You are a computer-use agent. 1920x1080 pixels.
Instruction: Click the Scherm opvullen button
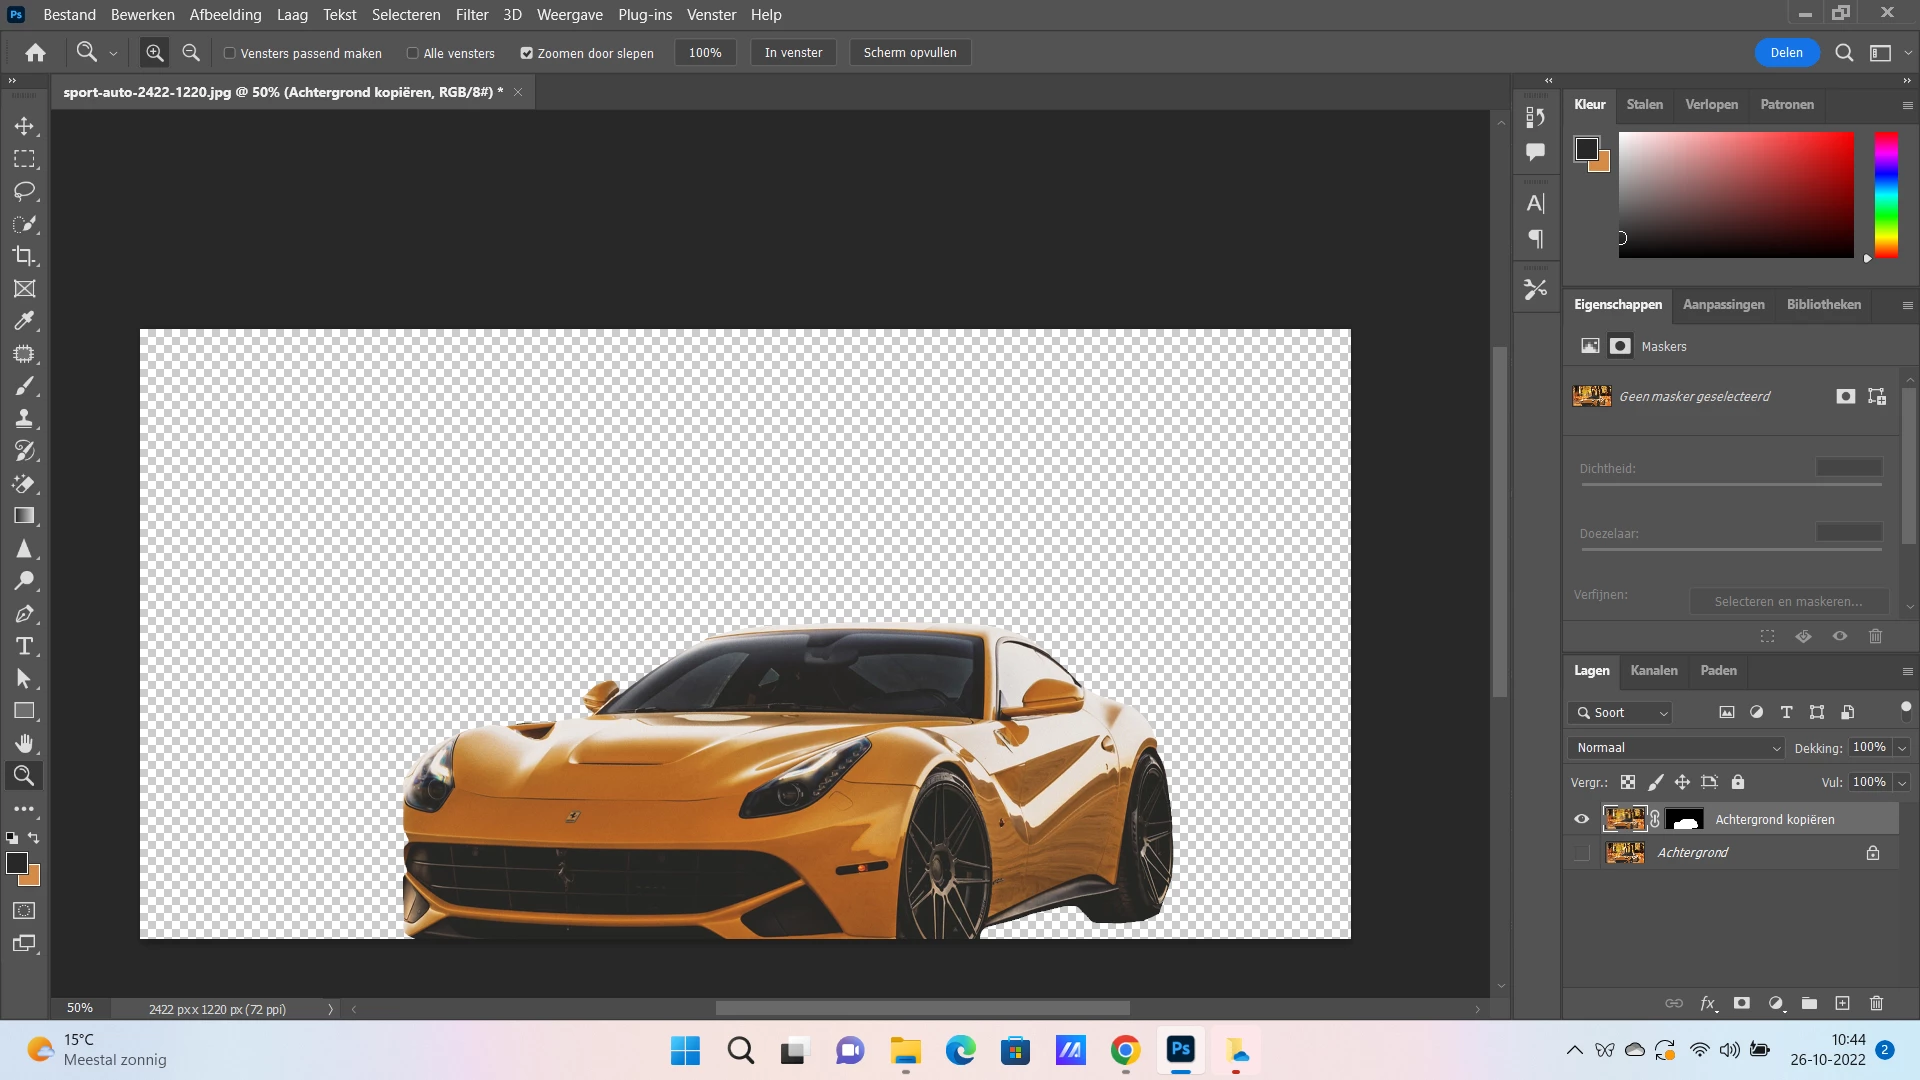909,53
